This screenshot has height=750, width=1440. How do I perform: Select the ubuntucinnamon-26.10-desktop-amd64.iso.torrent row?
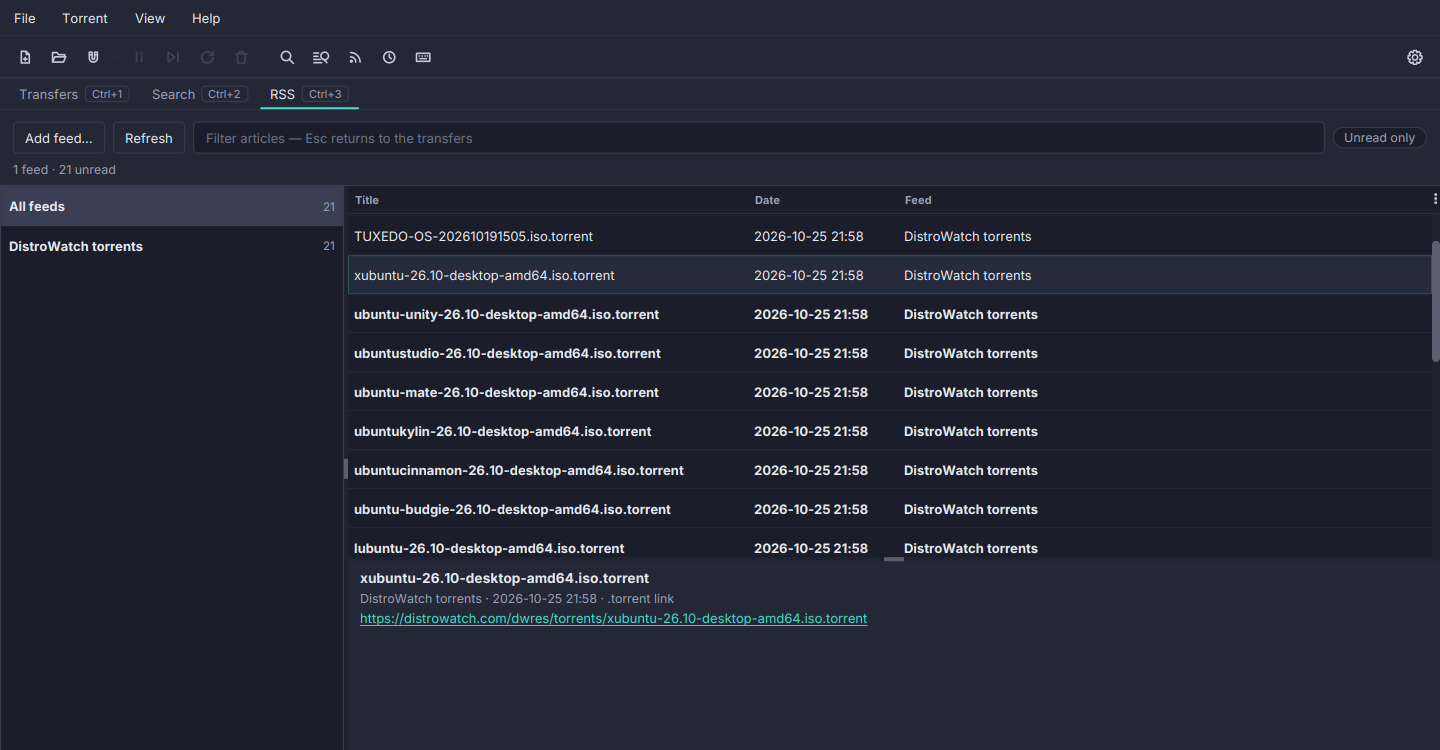[890, 470]
